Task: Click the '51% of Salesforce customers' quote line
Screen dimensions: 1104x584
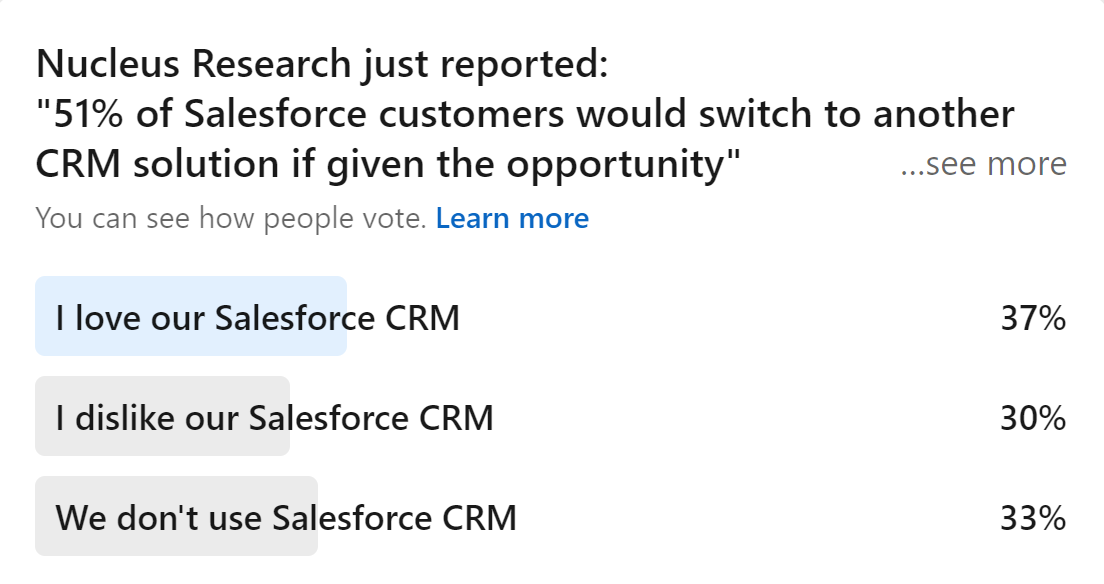Action: point(525,114)
